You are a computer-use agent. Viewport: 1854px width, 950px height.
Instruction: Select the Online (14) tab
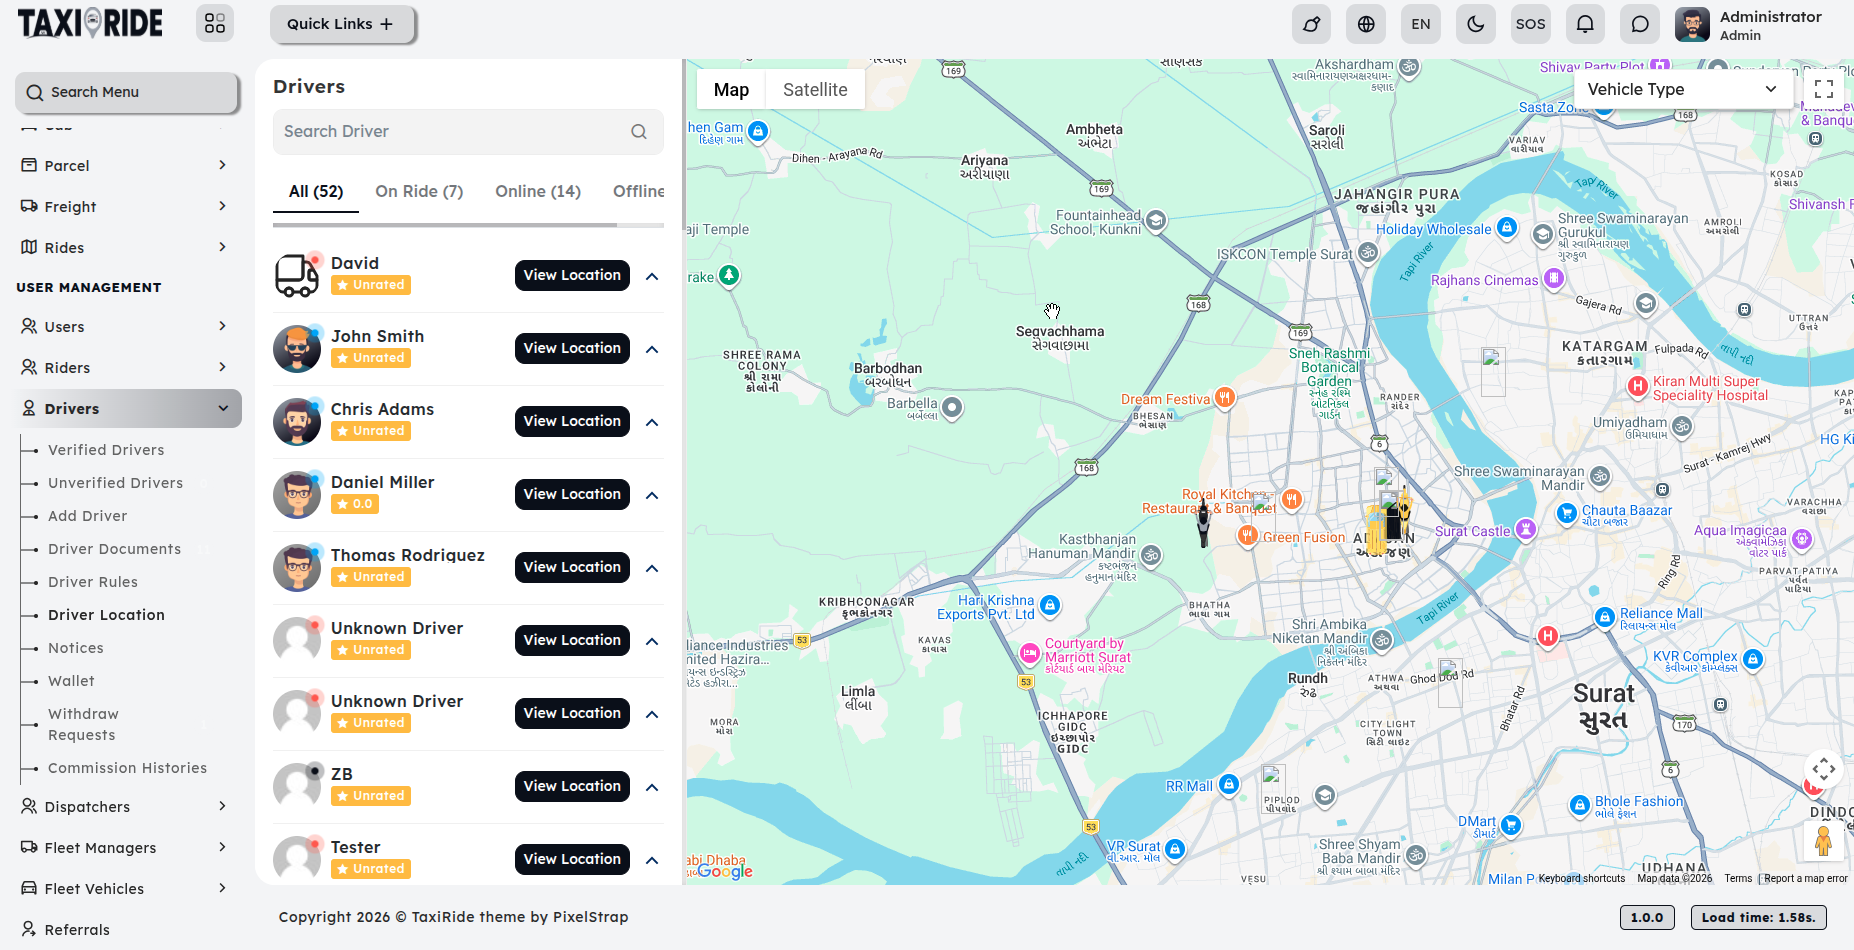pos(538,191)
